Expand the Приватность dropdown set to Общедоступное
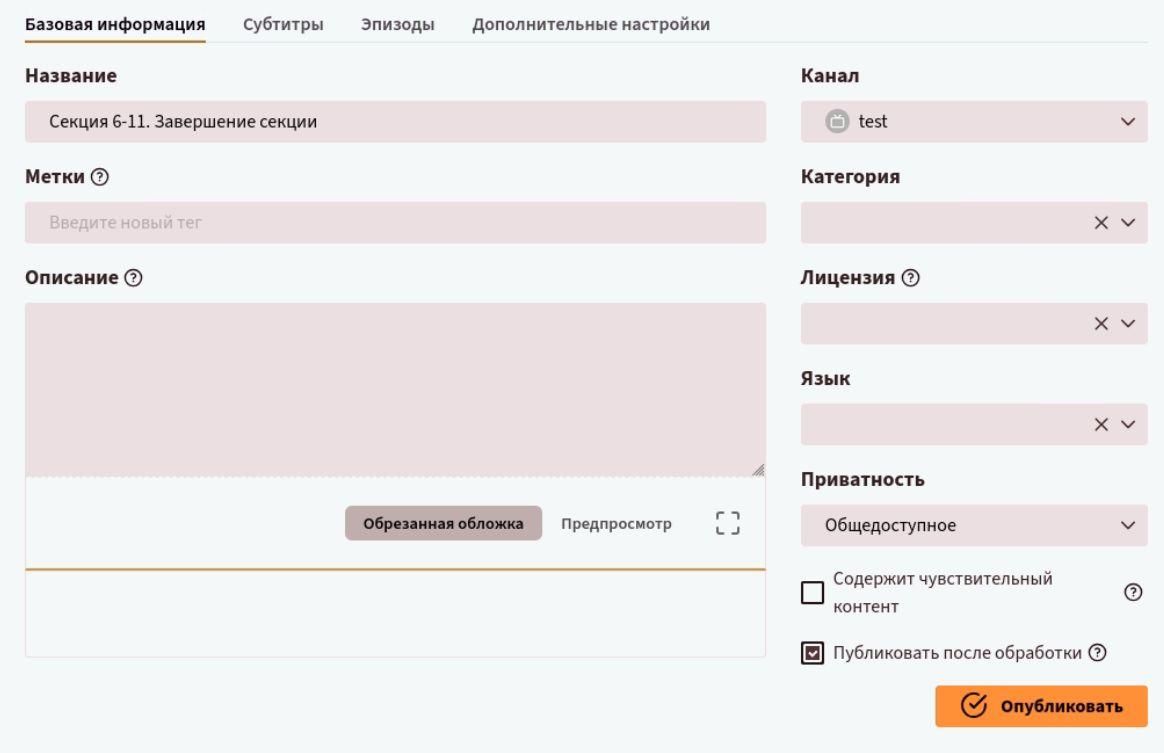The height and width of the screenshot is (753, 1164). pos(973,526)
